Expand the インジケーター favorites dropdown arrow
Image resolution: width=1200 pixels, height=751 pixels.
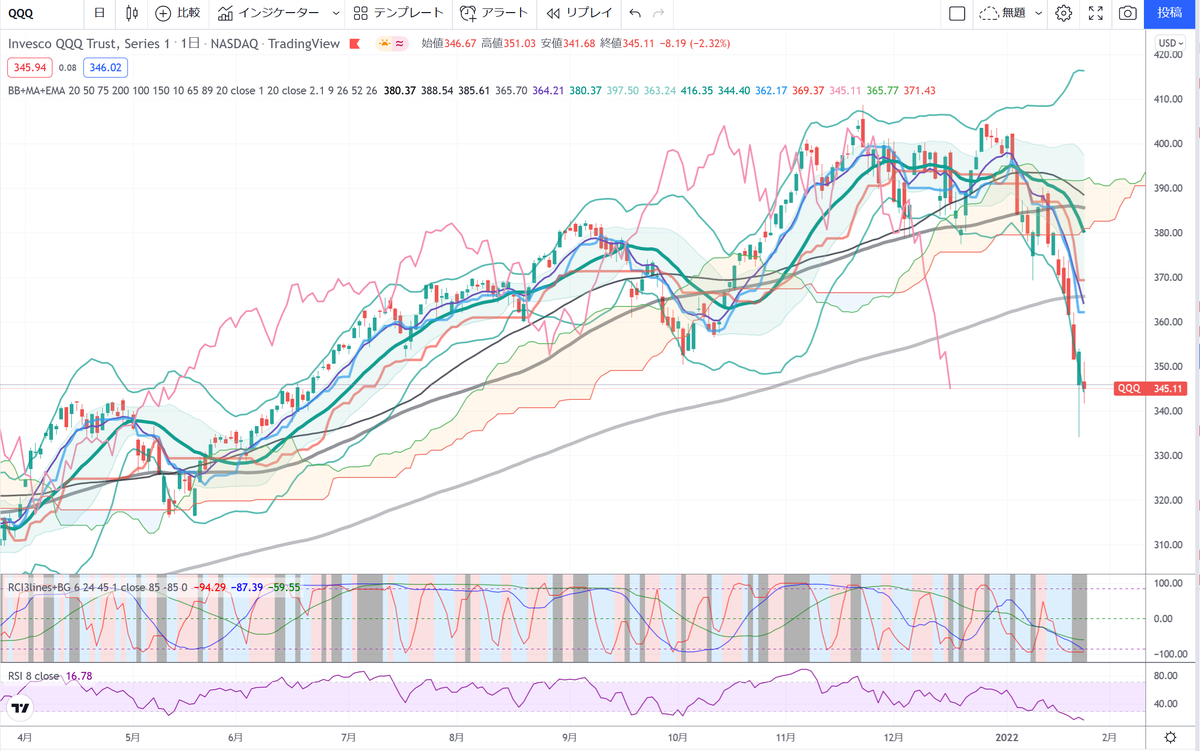tap(334, 13)
